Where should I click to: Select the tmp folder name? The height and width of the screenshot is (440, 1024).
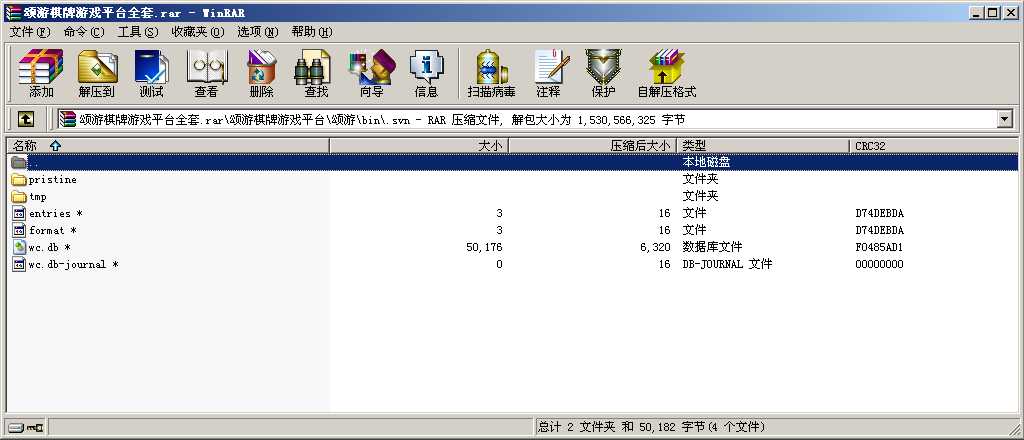click(x=38, y=196)
